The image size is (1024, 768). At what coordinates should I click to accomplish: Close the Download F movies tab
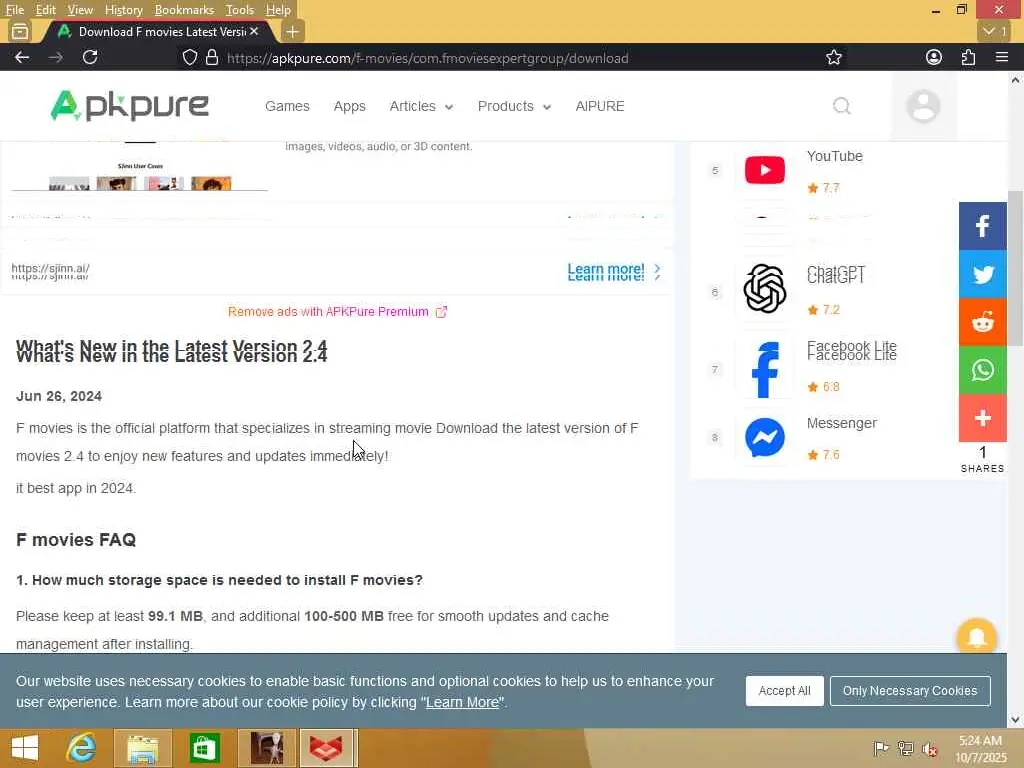(254, 31)
